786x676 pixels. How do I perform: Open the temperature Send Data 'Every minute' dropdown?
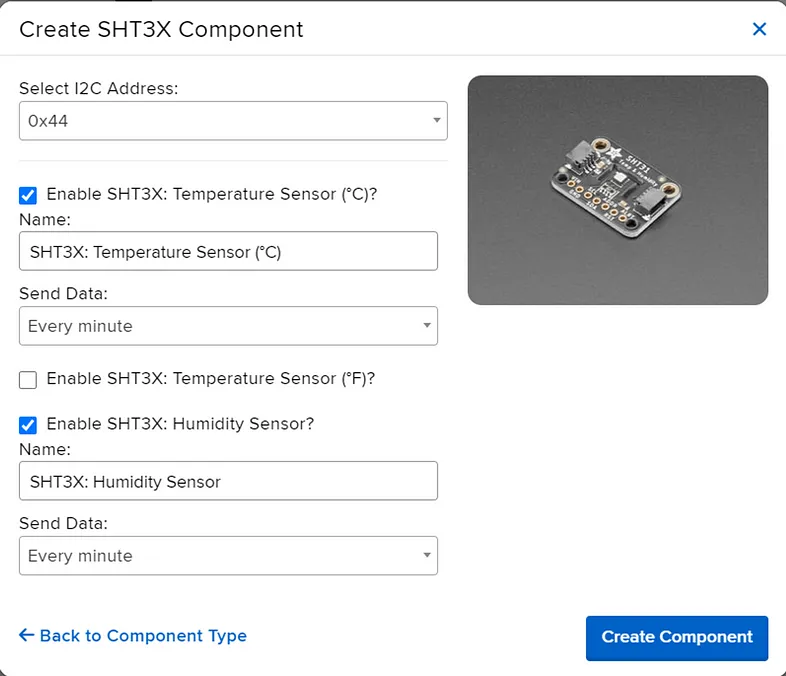coord(228,326)
